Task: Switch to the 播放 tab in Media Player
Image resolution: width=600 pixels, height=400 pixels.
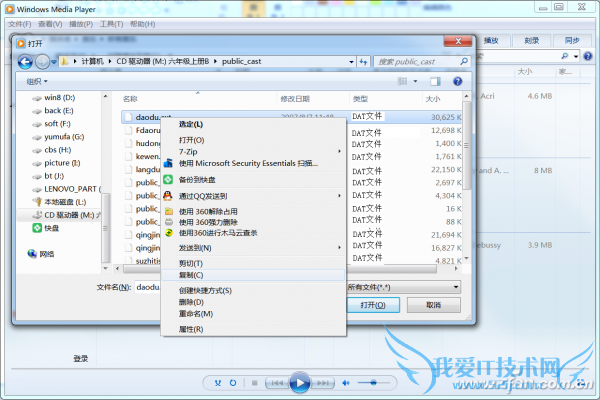Action: click(491, 41)
